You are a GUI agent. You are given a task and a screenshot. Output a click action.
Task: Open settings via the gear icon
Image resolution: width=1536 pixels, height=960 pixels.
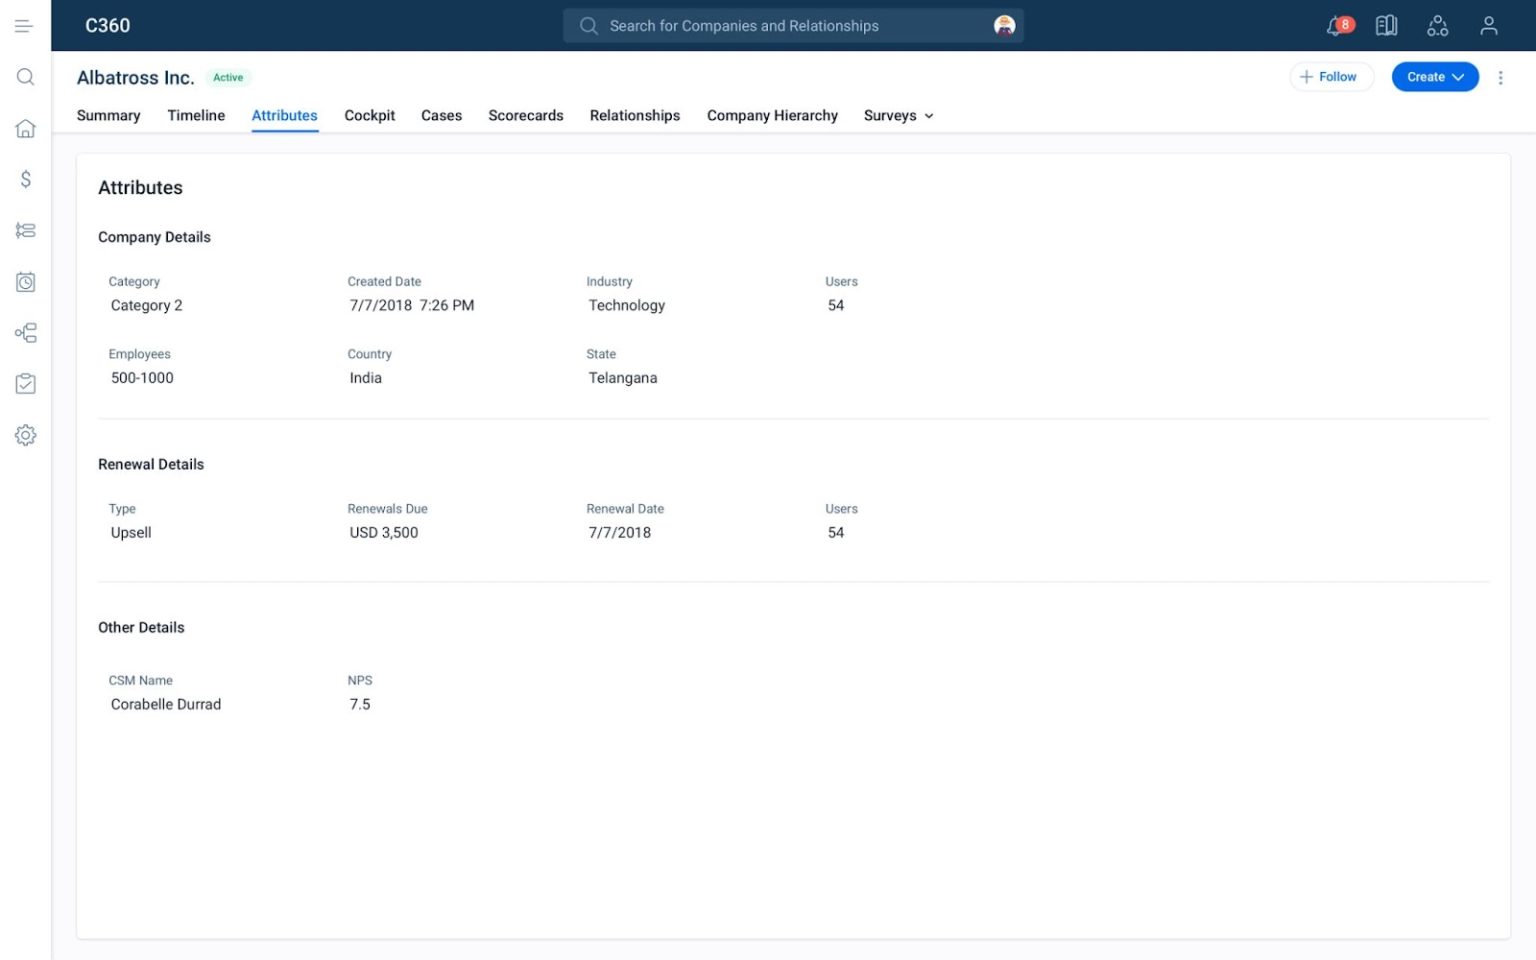pos(25,434)
